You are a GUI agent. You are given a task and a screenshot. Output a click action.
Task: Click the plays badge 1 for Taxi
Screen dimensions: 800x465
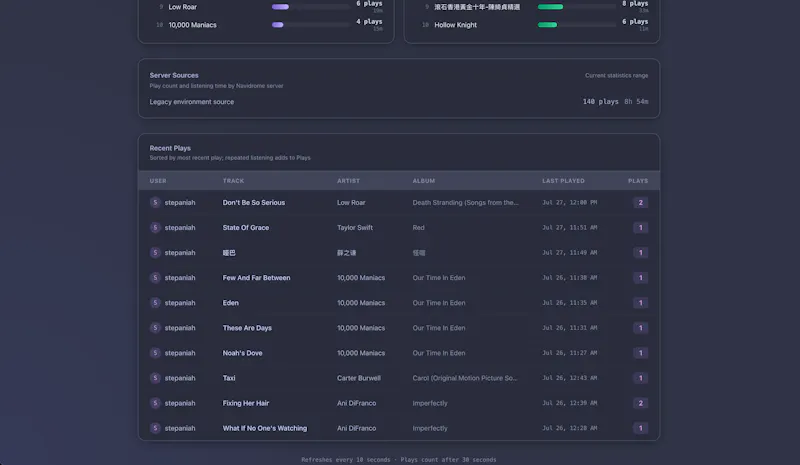(x=640, y=378)
